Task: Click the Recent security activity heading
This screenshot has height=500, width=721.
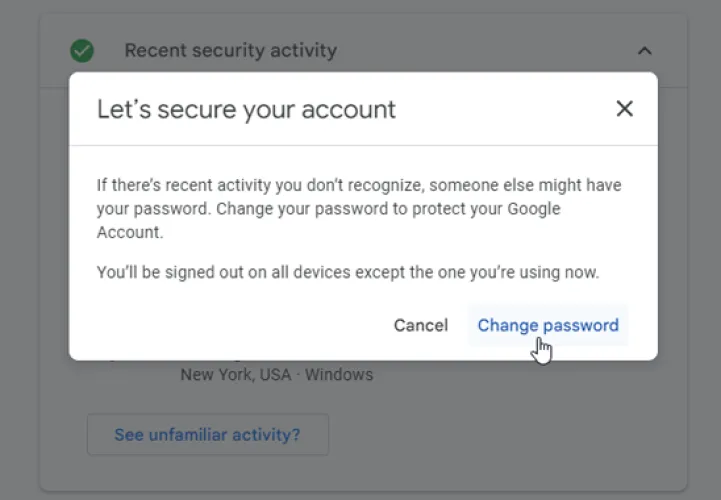Action: (x=230, y=50)
